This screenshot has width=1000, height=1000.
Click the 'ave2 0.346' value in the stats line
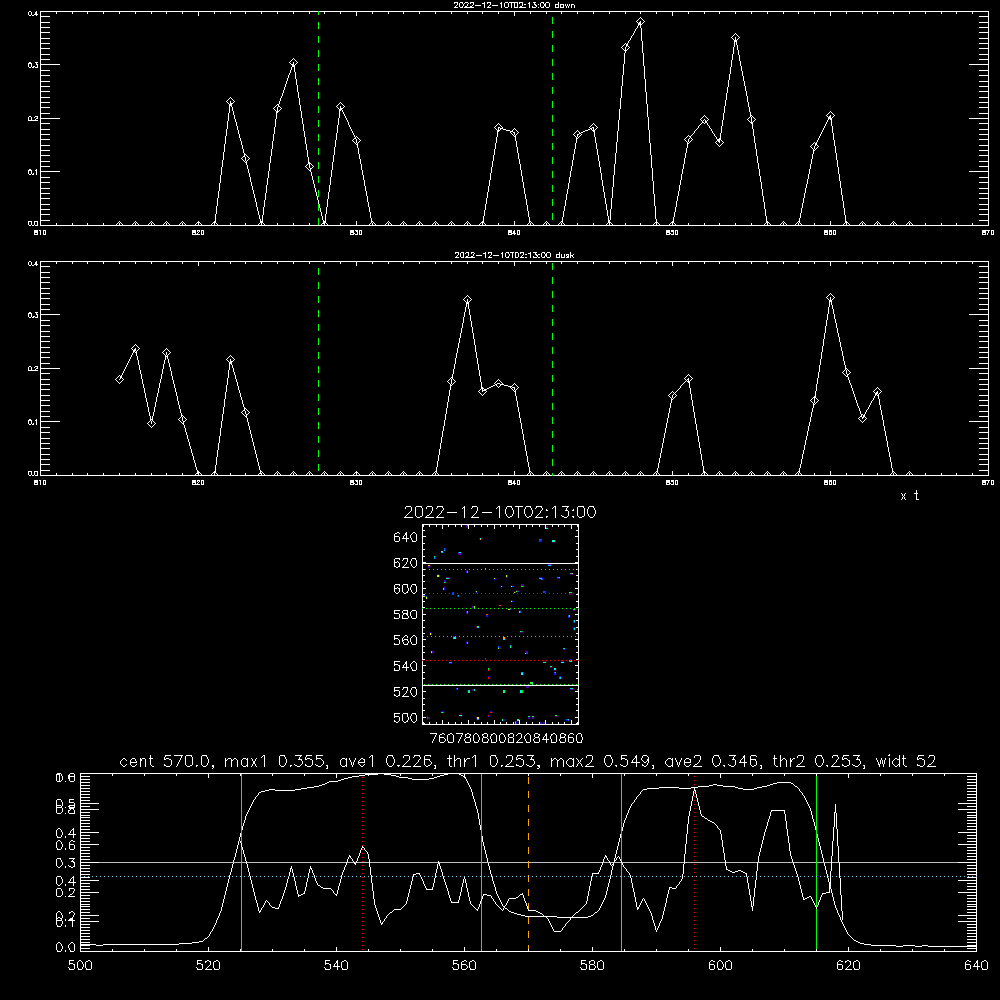coord(713,761)
